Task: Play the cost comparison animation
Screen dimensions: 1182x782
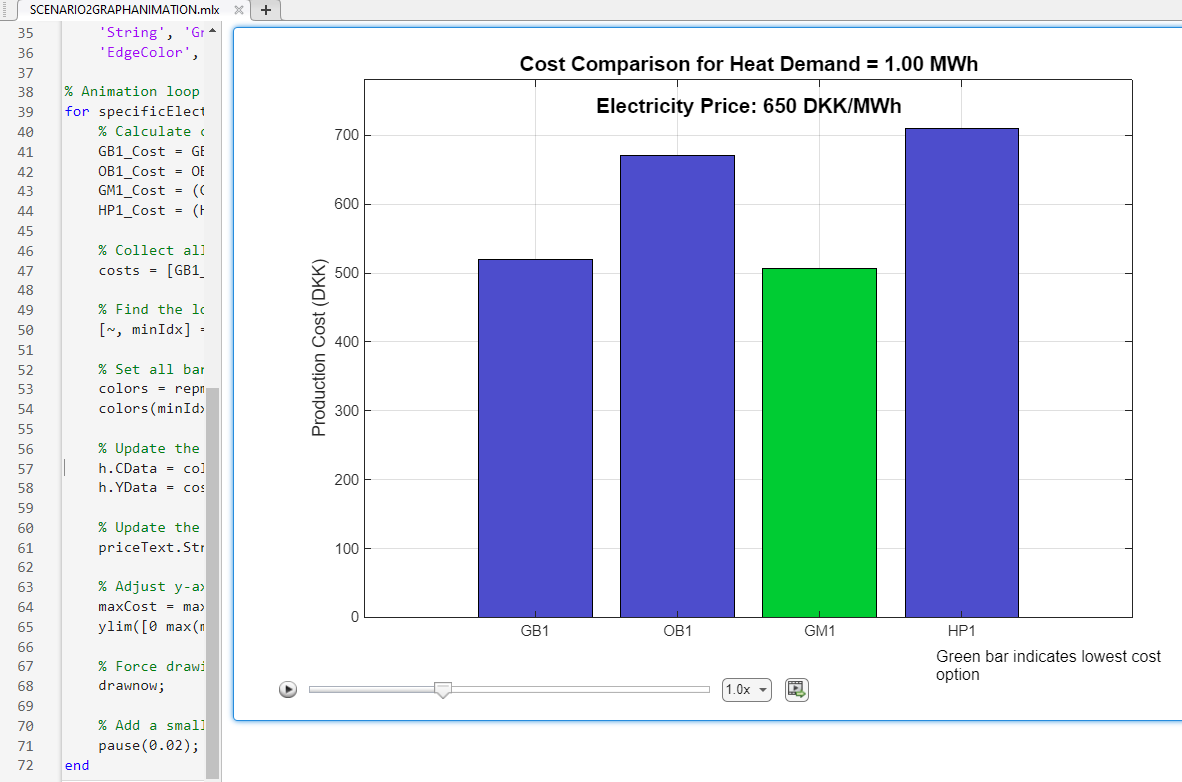Action: [x=288, y=689]
